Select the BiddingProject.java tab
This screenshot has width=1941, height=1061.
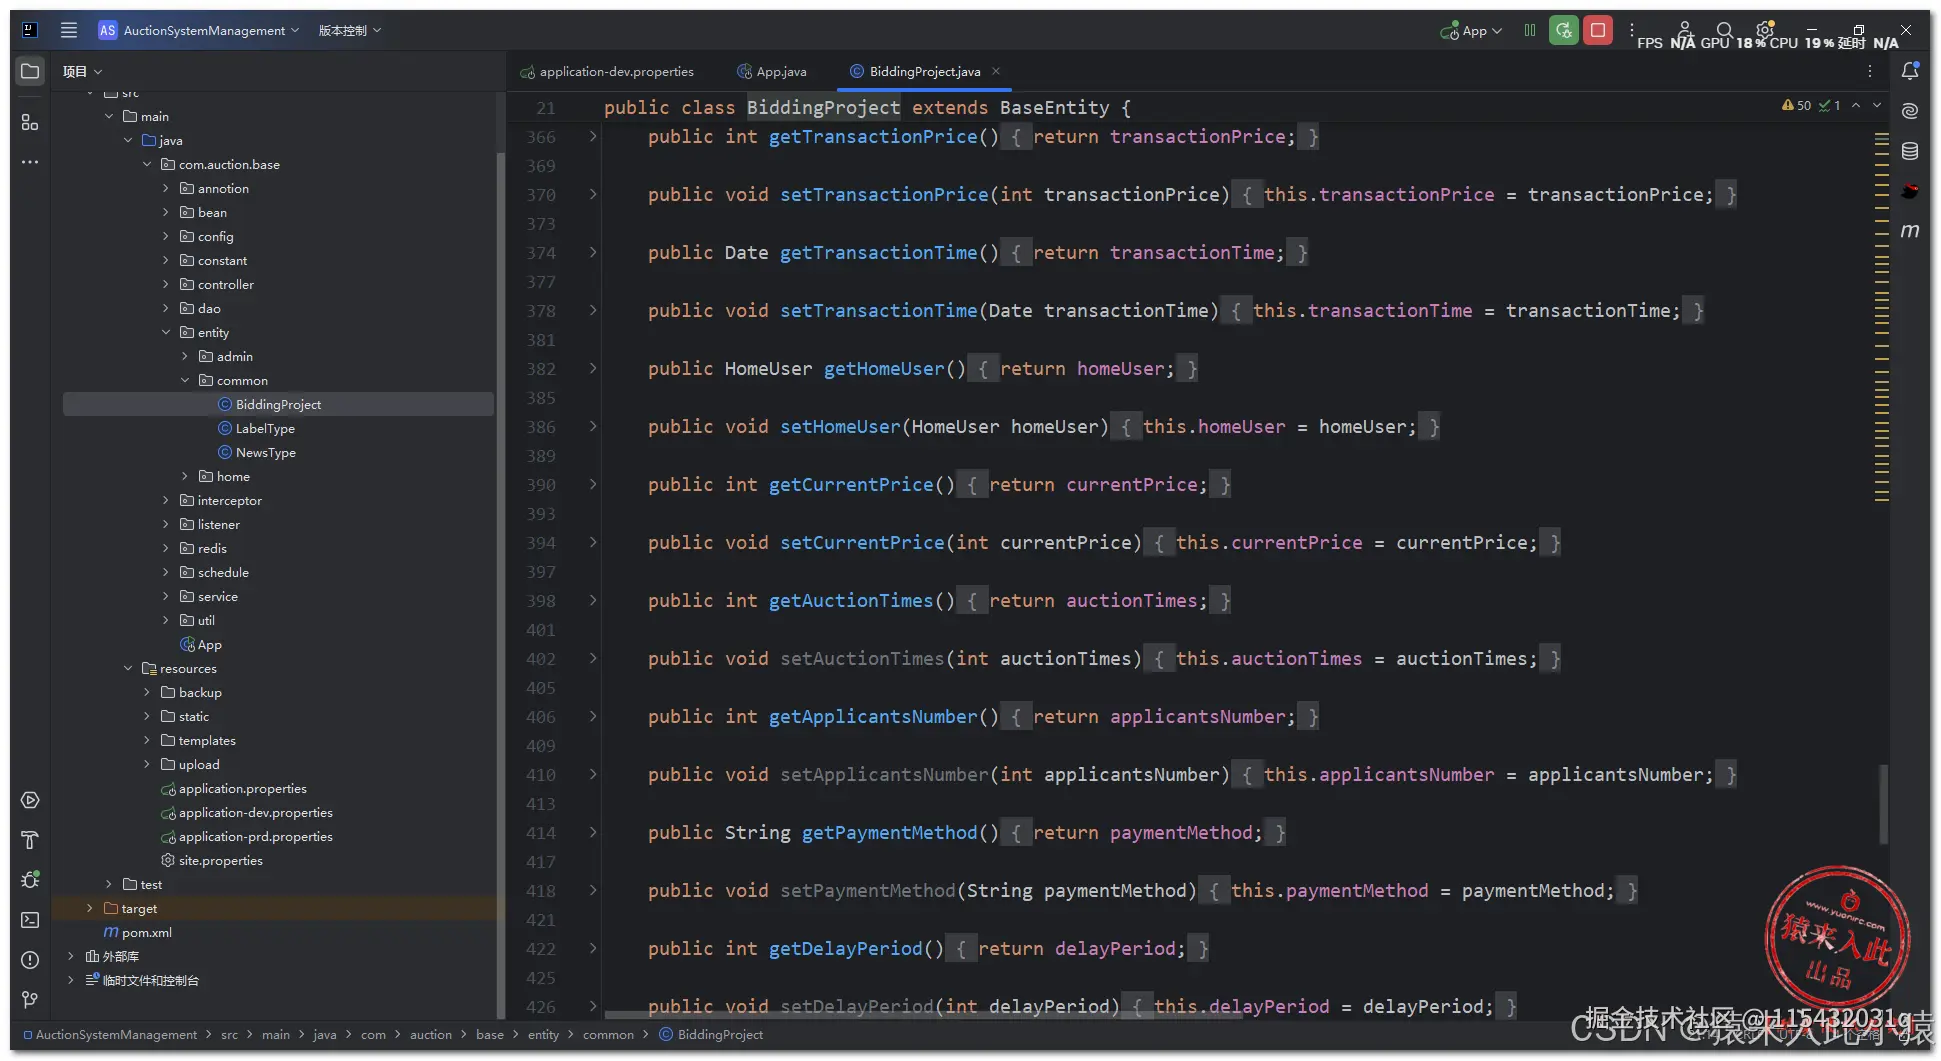[x=924, y=71]
